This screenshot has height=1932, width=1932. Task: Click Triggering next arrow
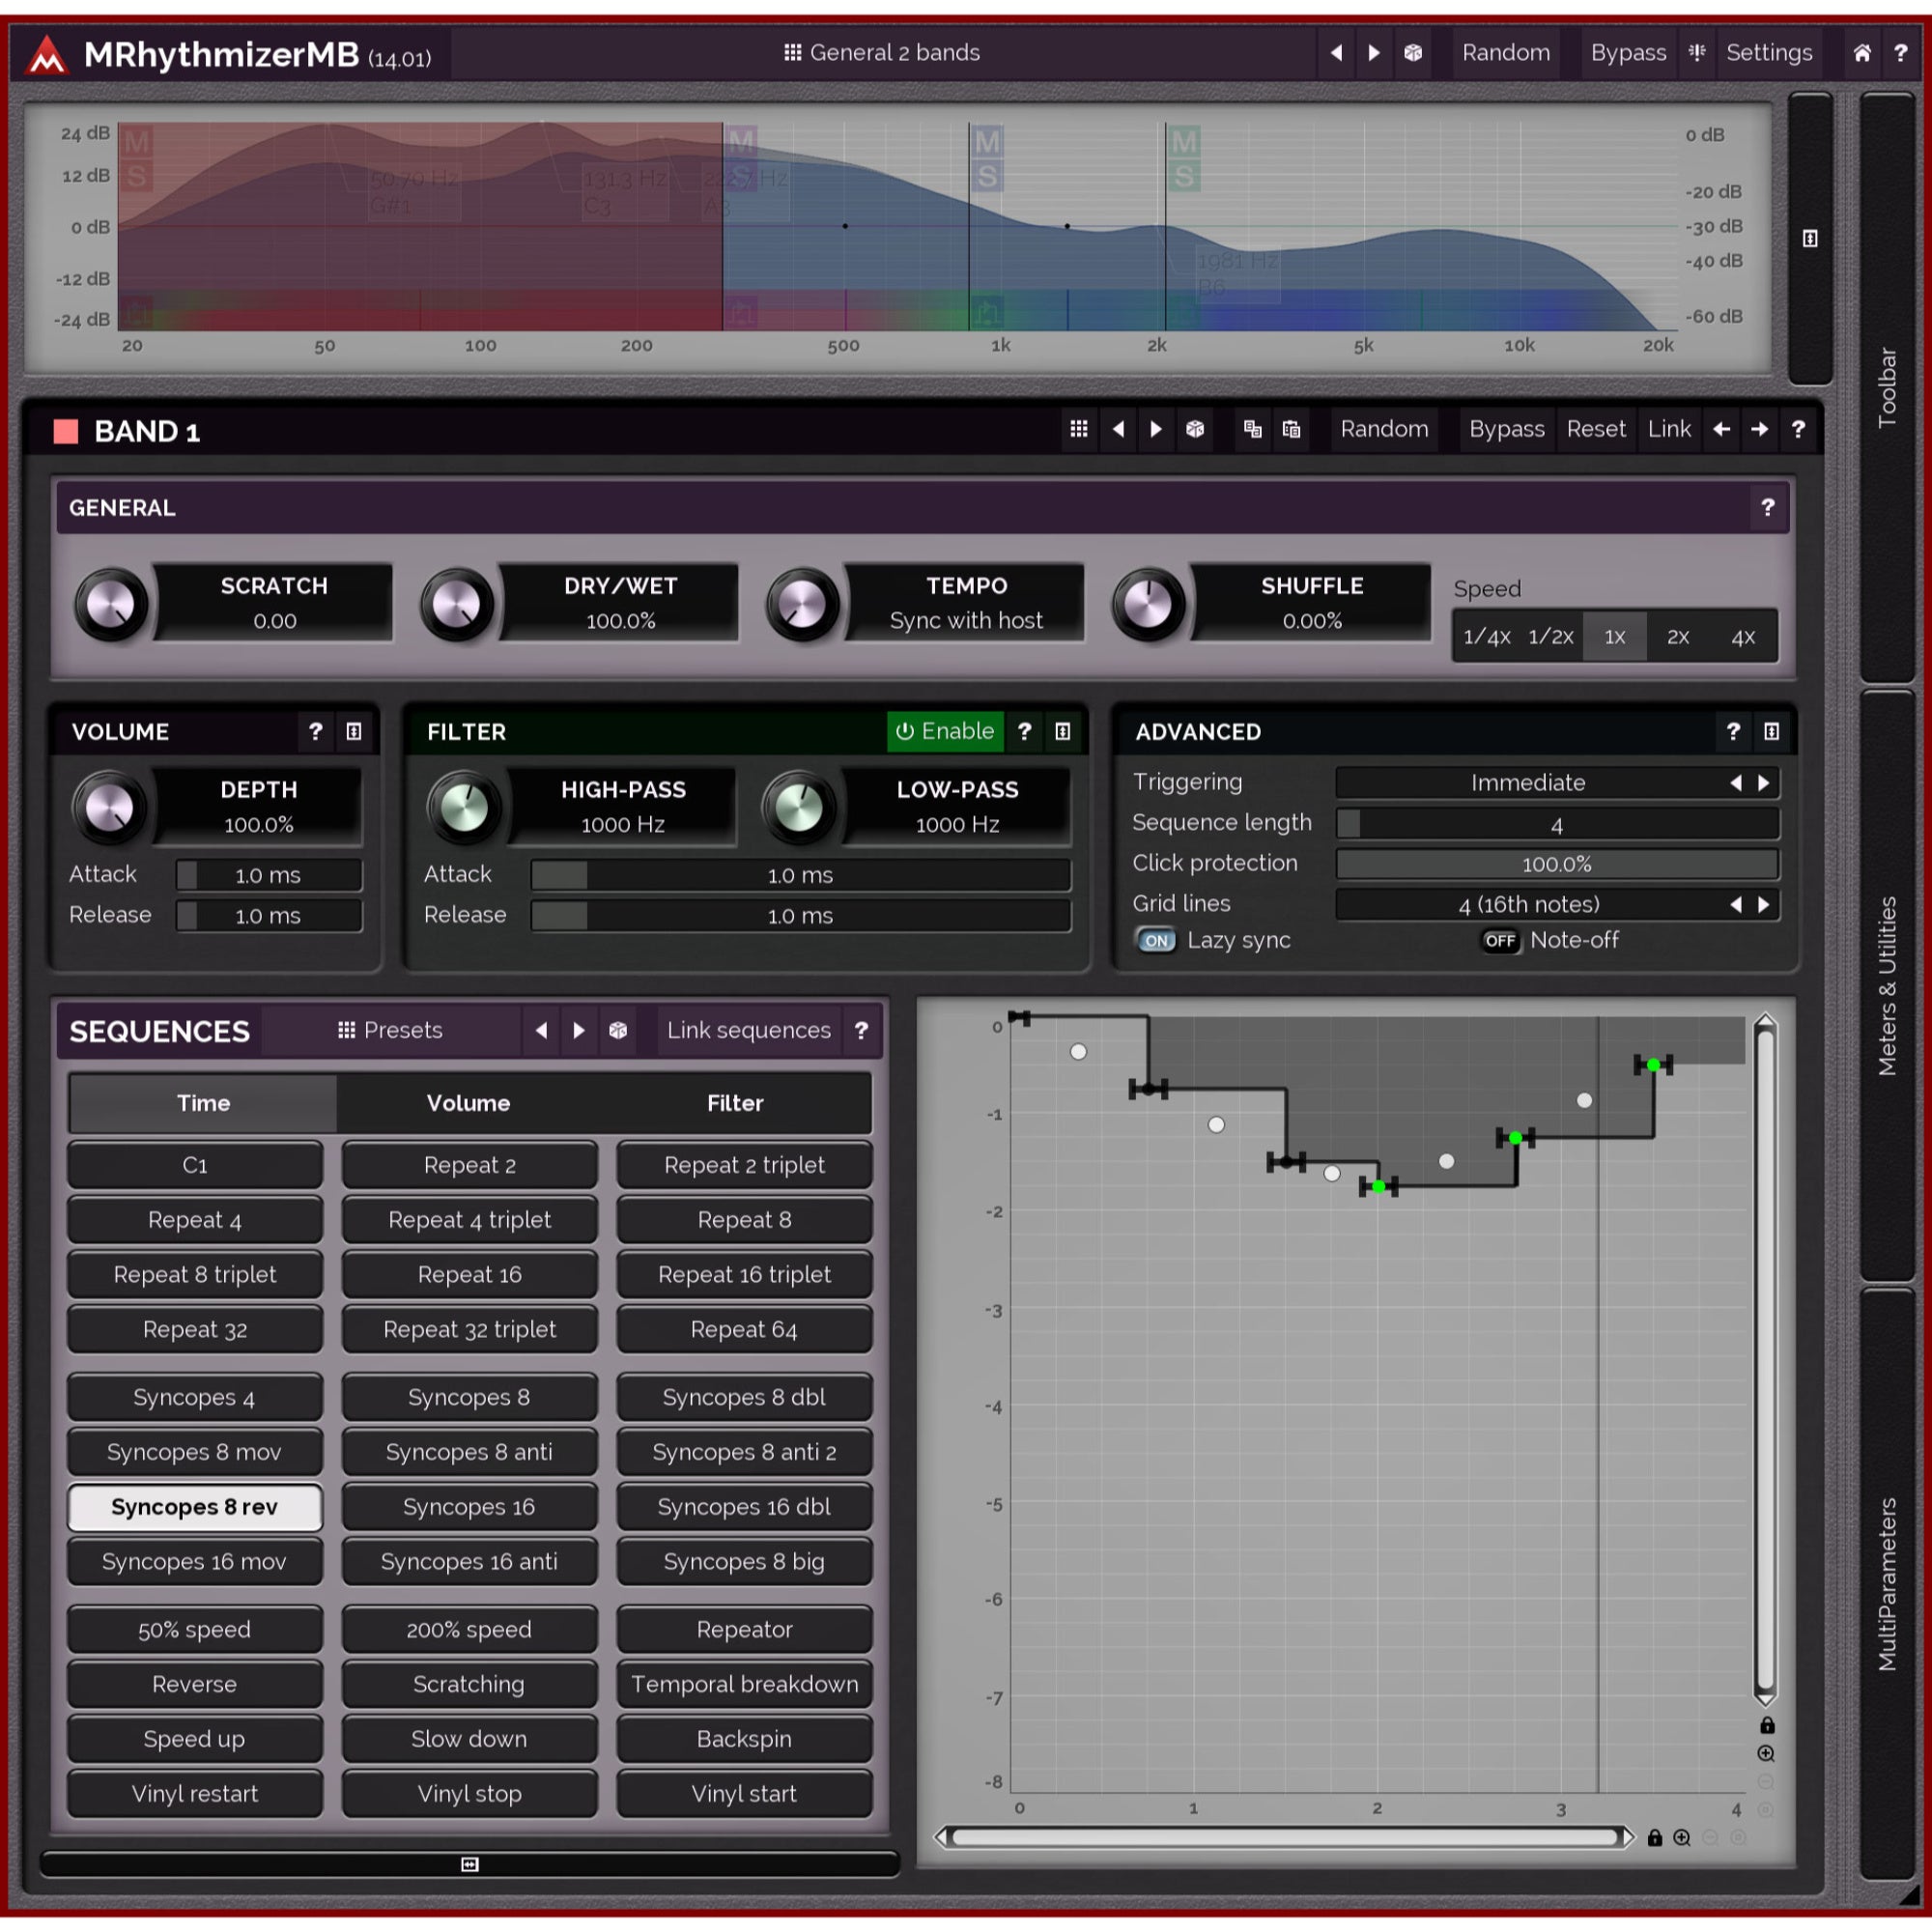(1764, 783)
